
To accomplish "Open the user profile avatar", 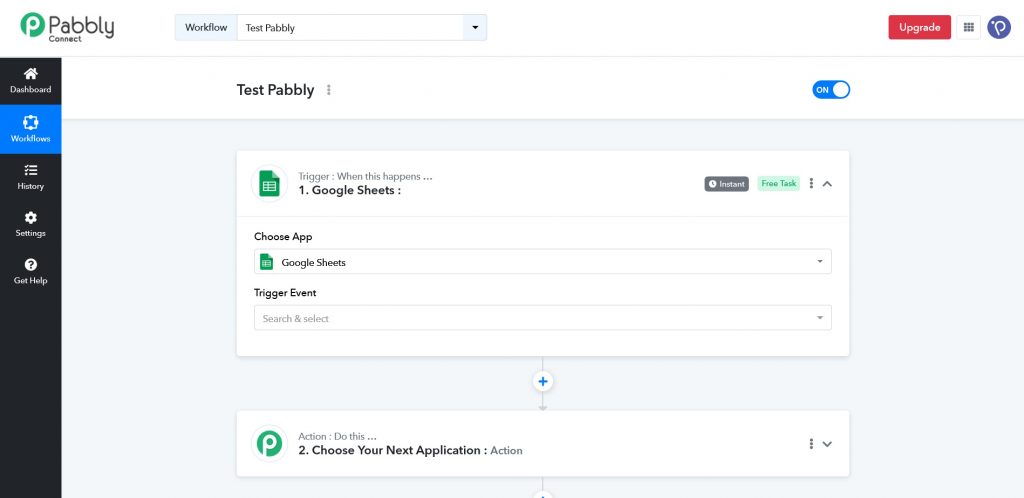I will [998, 28].
